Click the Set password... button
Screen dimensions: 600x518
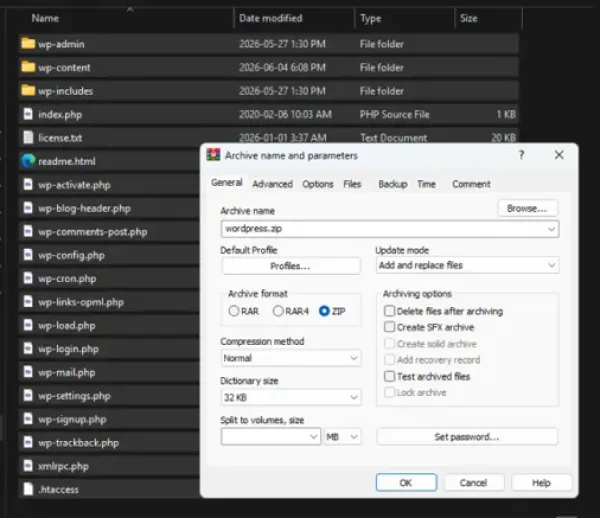pyautogui.click(x=467, y=437)
